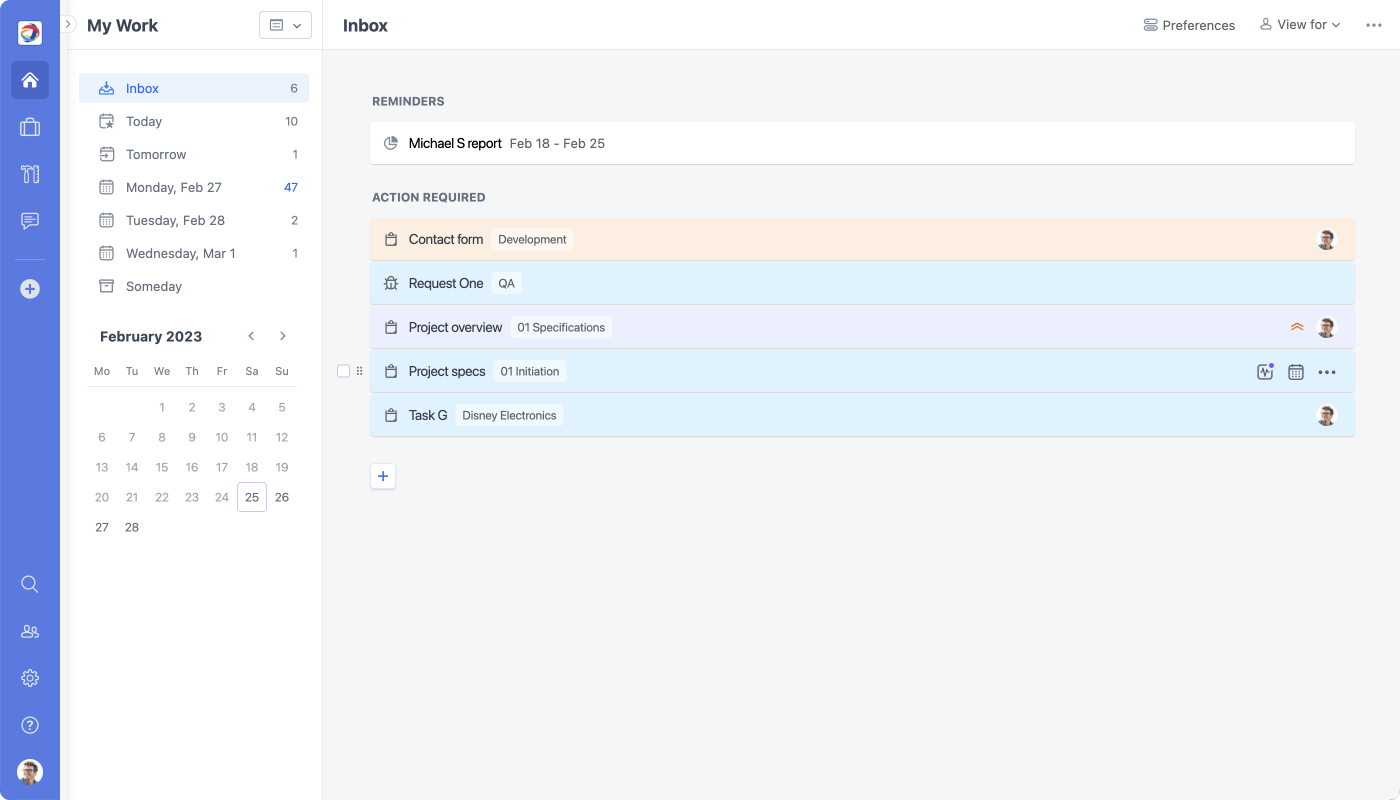This screenshot has width=1400, height=800.
Task: Open the My Work view mode dropdown
Action: 285,25
